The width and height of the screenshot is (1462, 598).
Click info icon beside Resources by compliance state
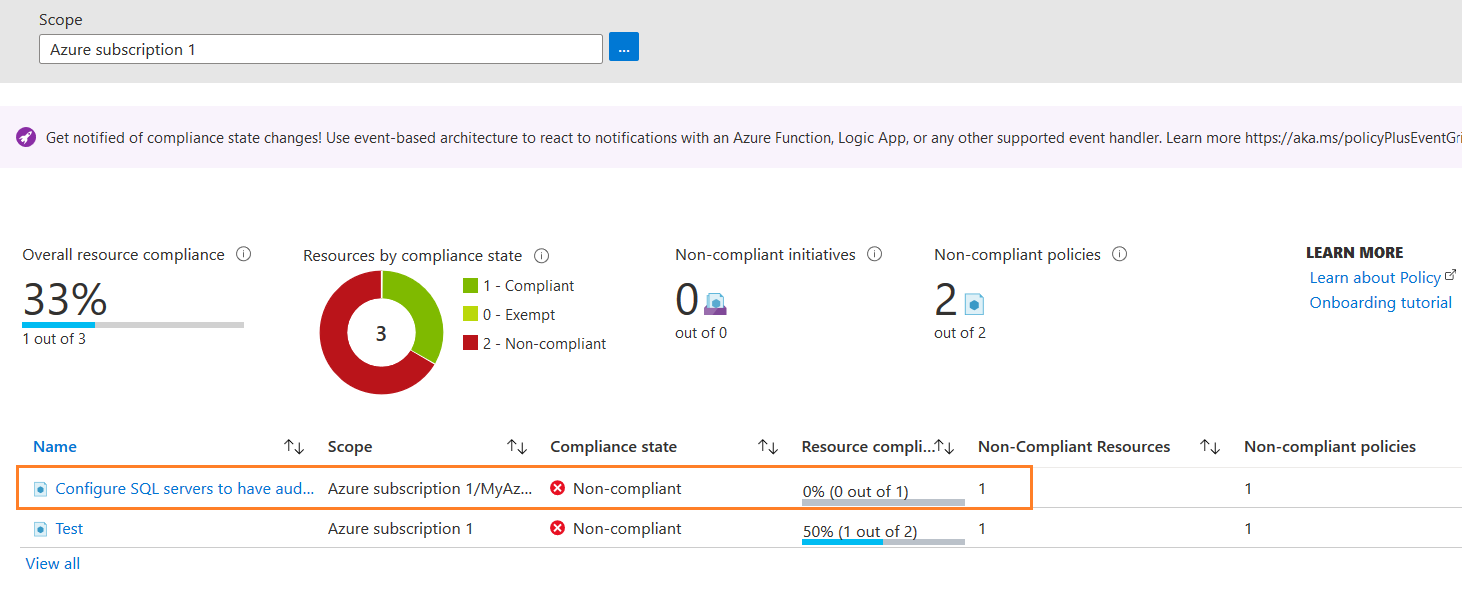tap(542, 256)
